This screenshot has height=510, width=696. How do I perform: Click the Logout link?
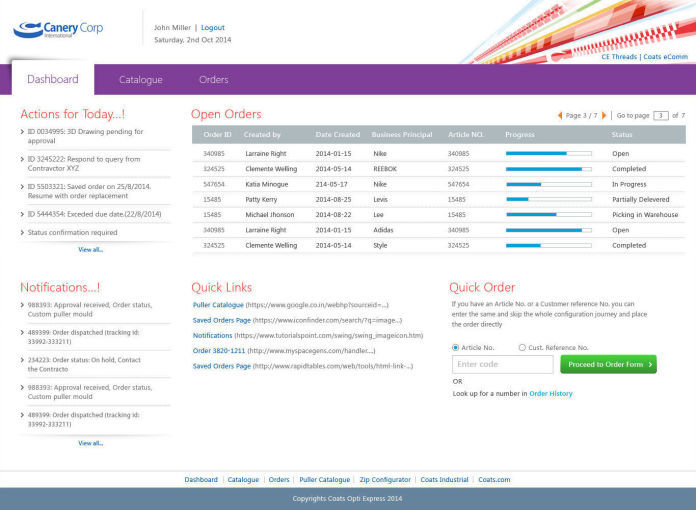tap(213, 28)
